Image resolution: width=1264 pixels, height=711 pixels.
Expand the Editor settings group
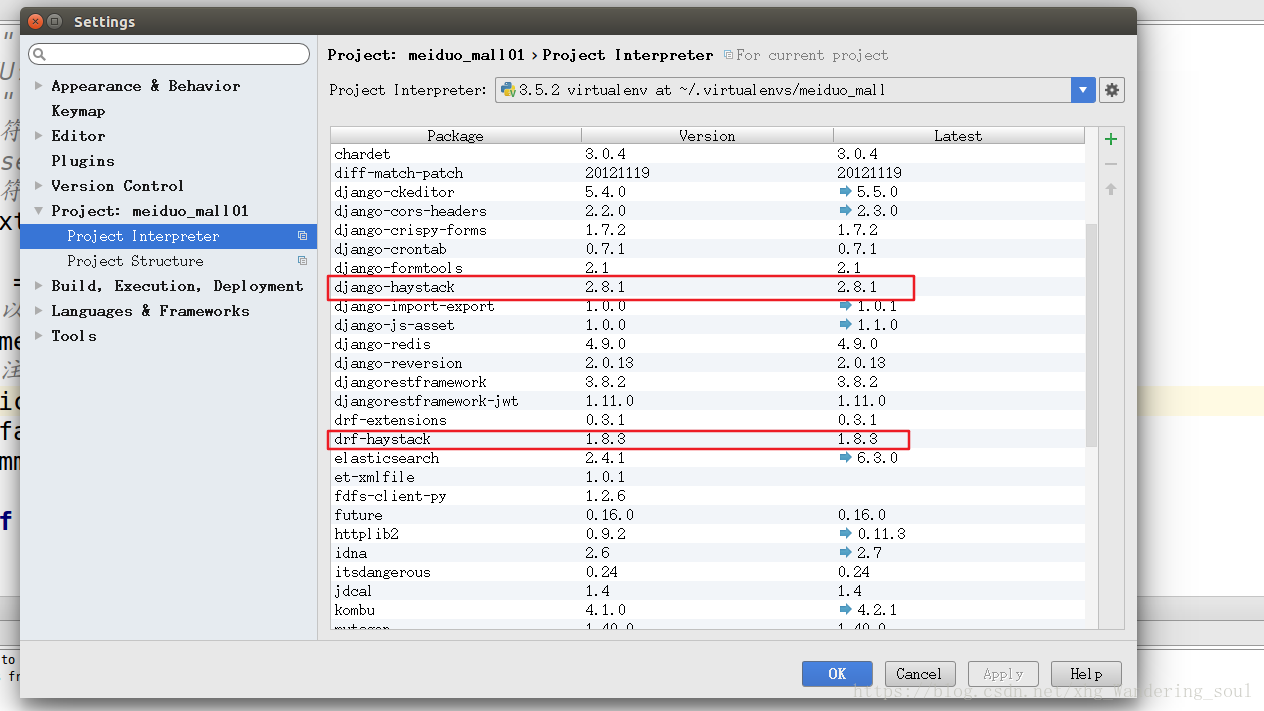pos(38,136)
